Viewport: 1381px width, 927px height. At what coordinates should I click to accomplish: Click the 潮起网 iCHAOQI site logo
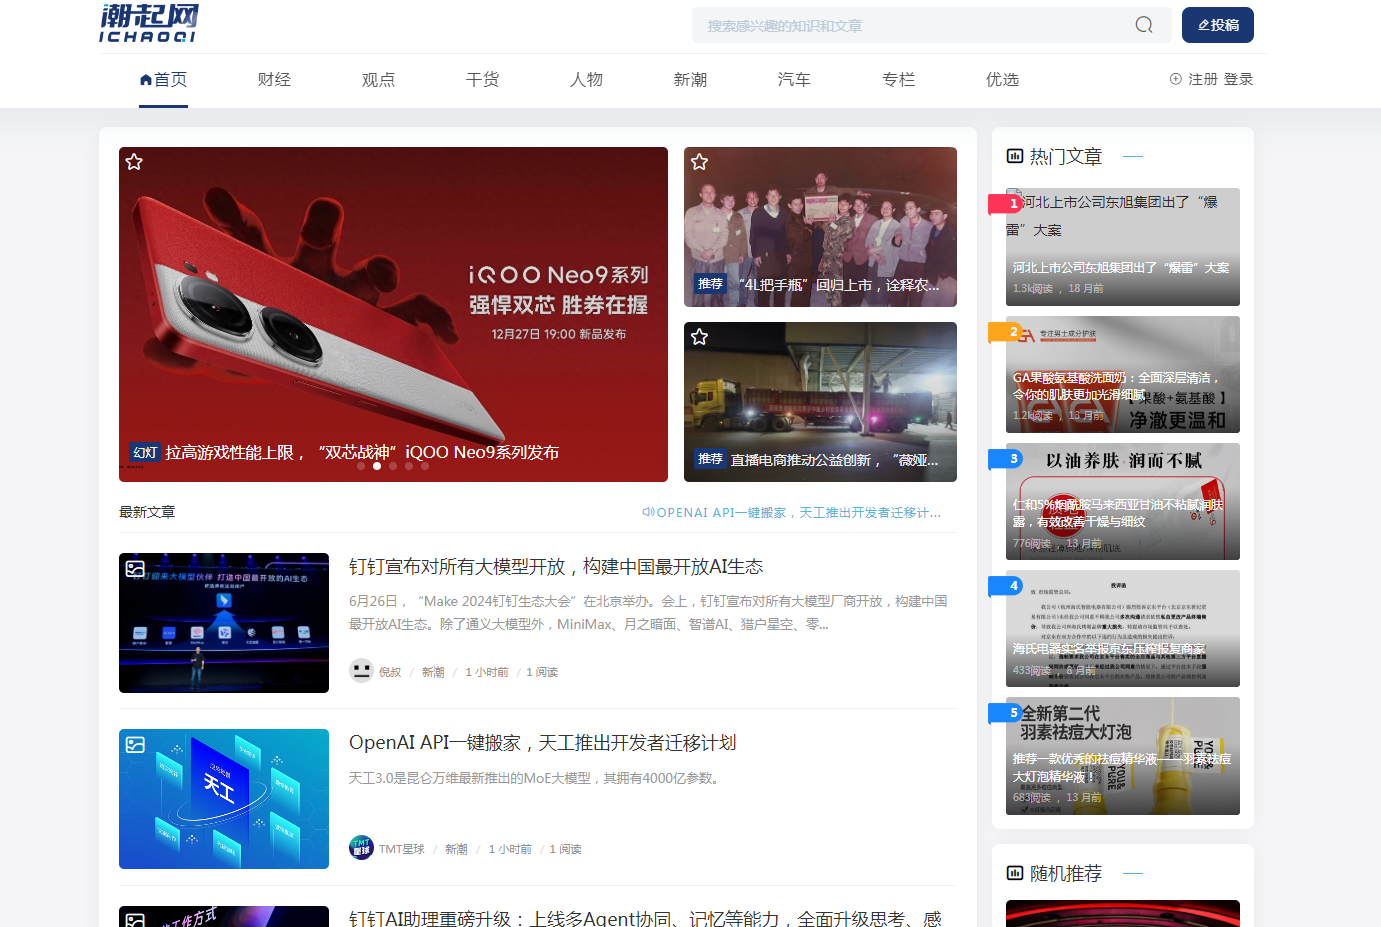(148, 23)
